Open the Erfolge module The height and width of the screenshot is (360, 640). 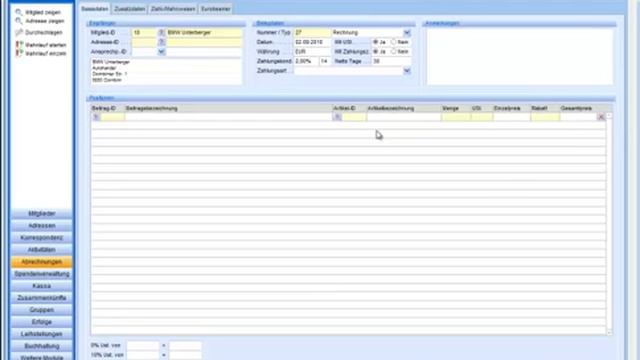(42, 322)
